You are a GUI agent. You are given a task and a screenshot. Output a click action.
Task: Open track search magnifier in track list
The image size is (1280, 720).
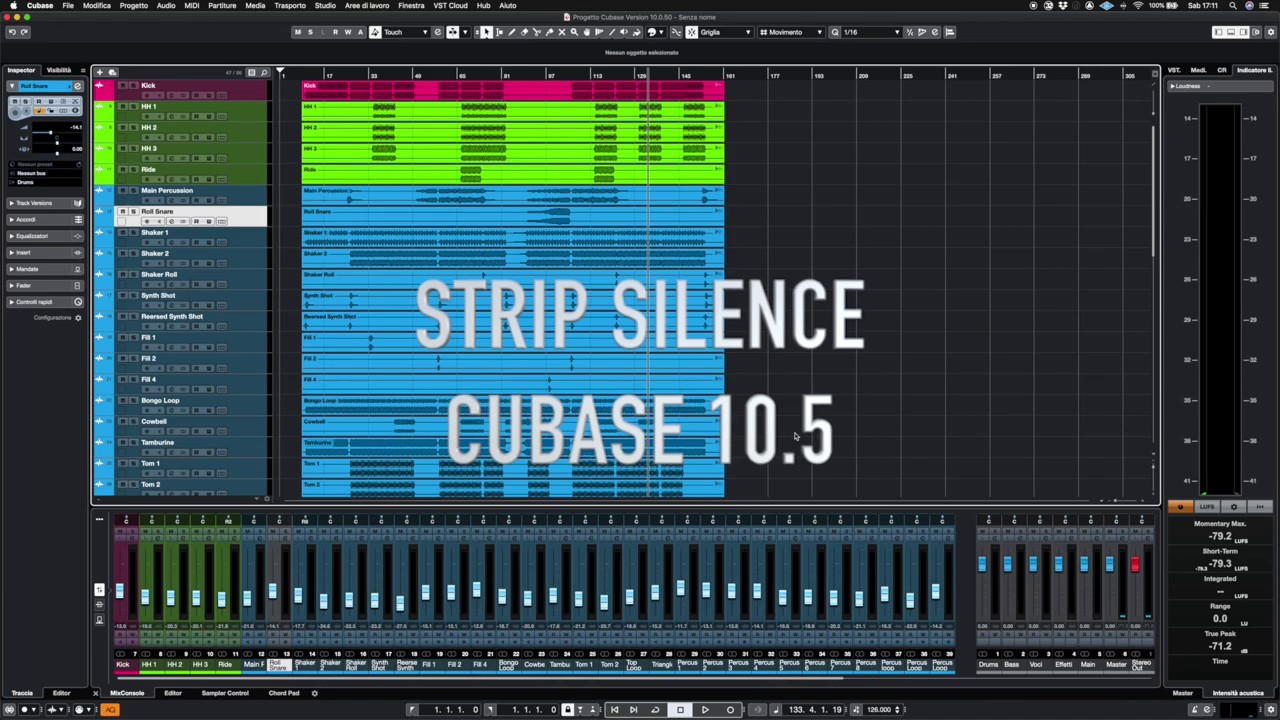264,72
